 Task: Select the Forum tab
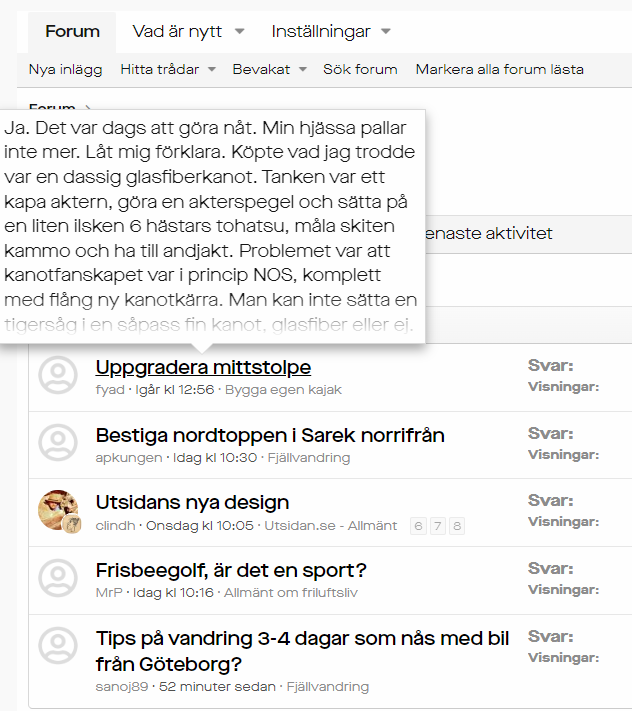point(72,32)
